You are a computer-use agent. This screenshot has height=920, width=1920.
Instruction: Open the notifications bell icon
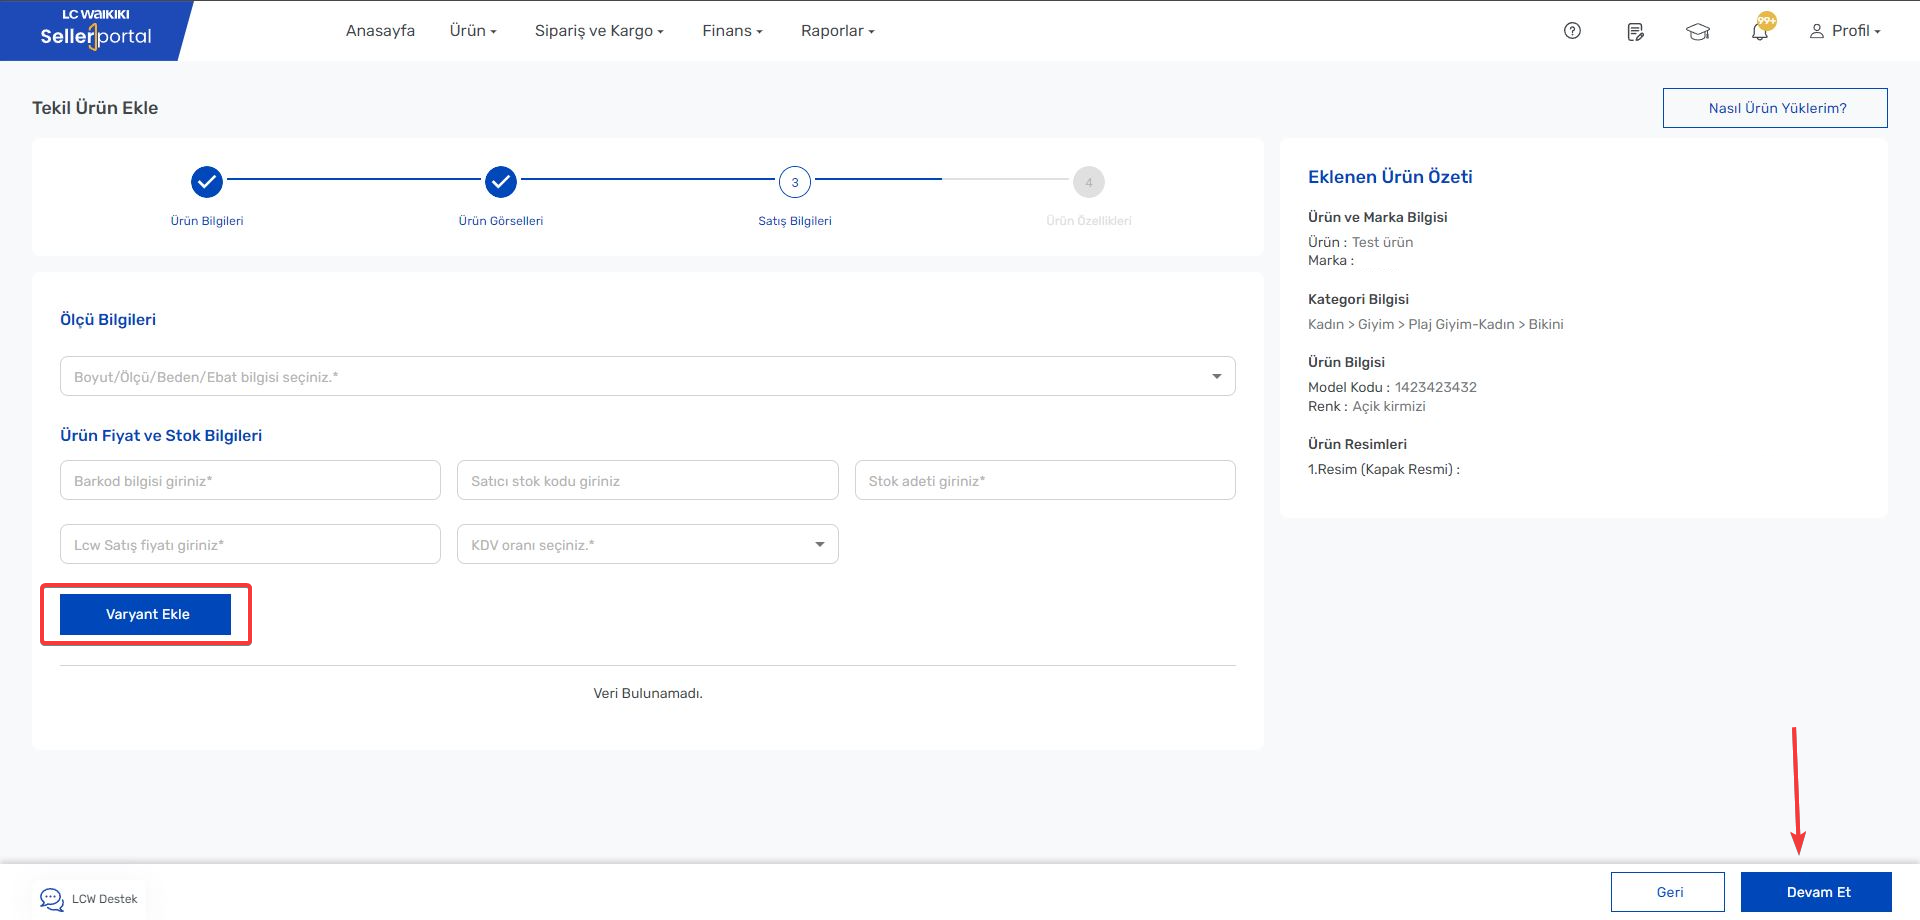pos(1760,31)
